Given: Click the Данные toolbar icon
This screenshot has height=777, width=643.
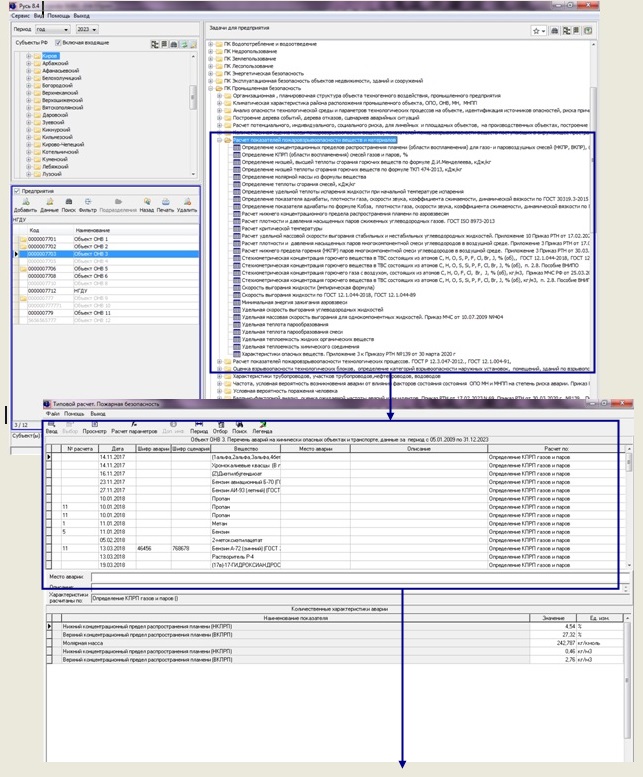Looking at the screenshot, I should [48, 203].
